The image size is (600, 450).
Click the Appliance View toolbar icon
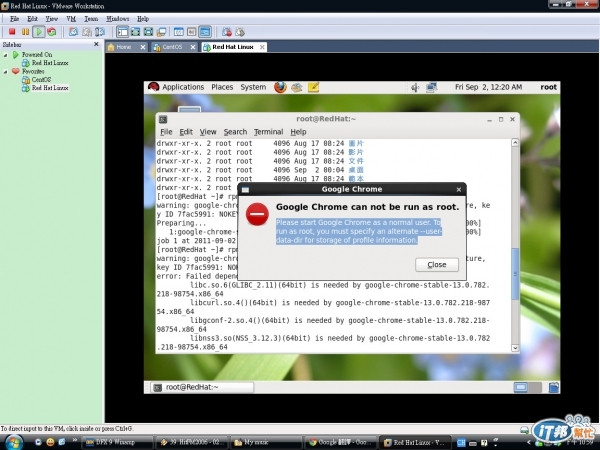click(192, 32)
